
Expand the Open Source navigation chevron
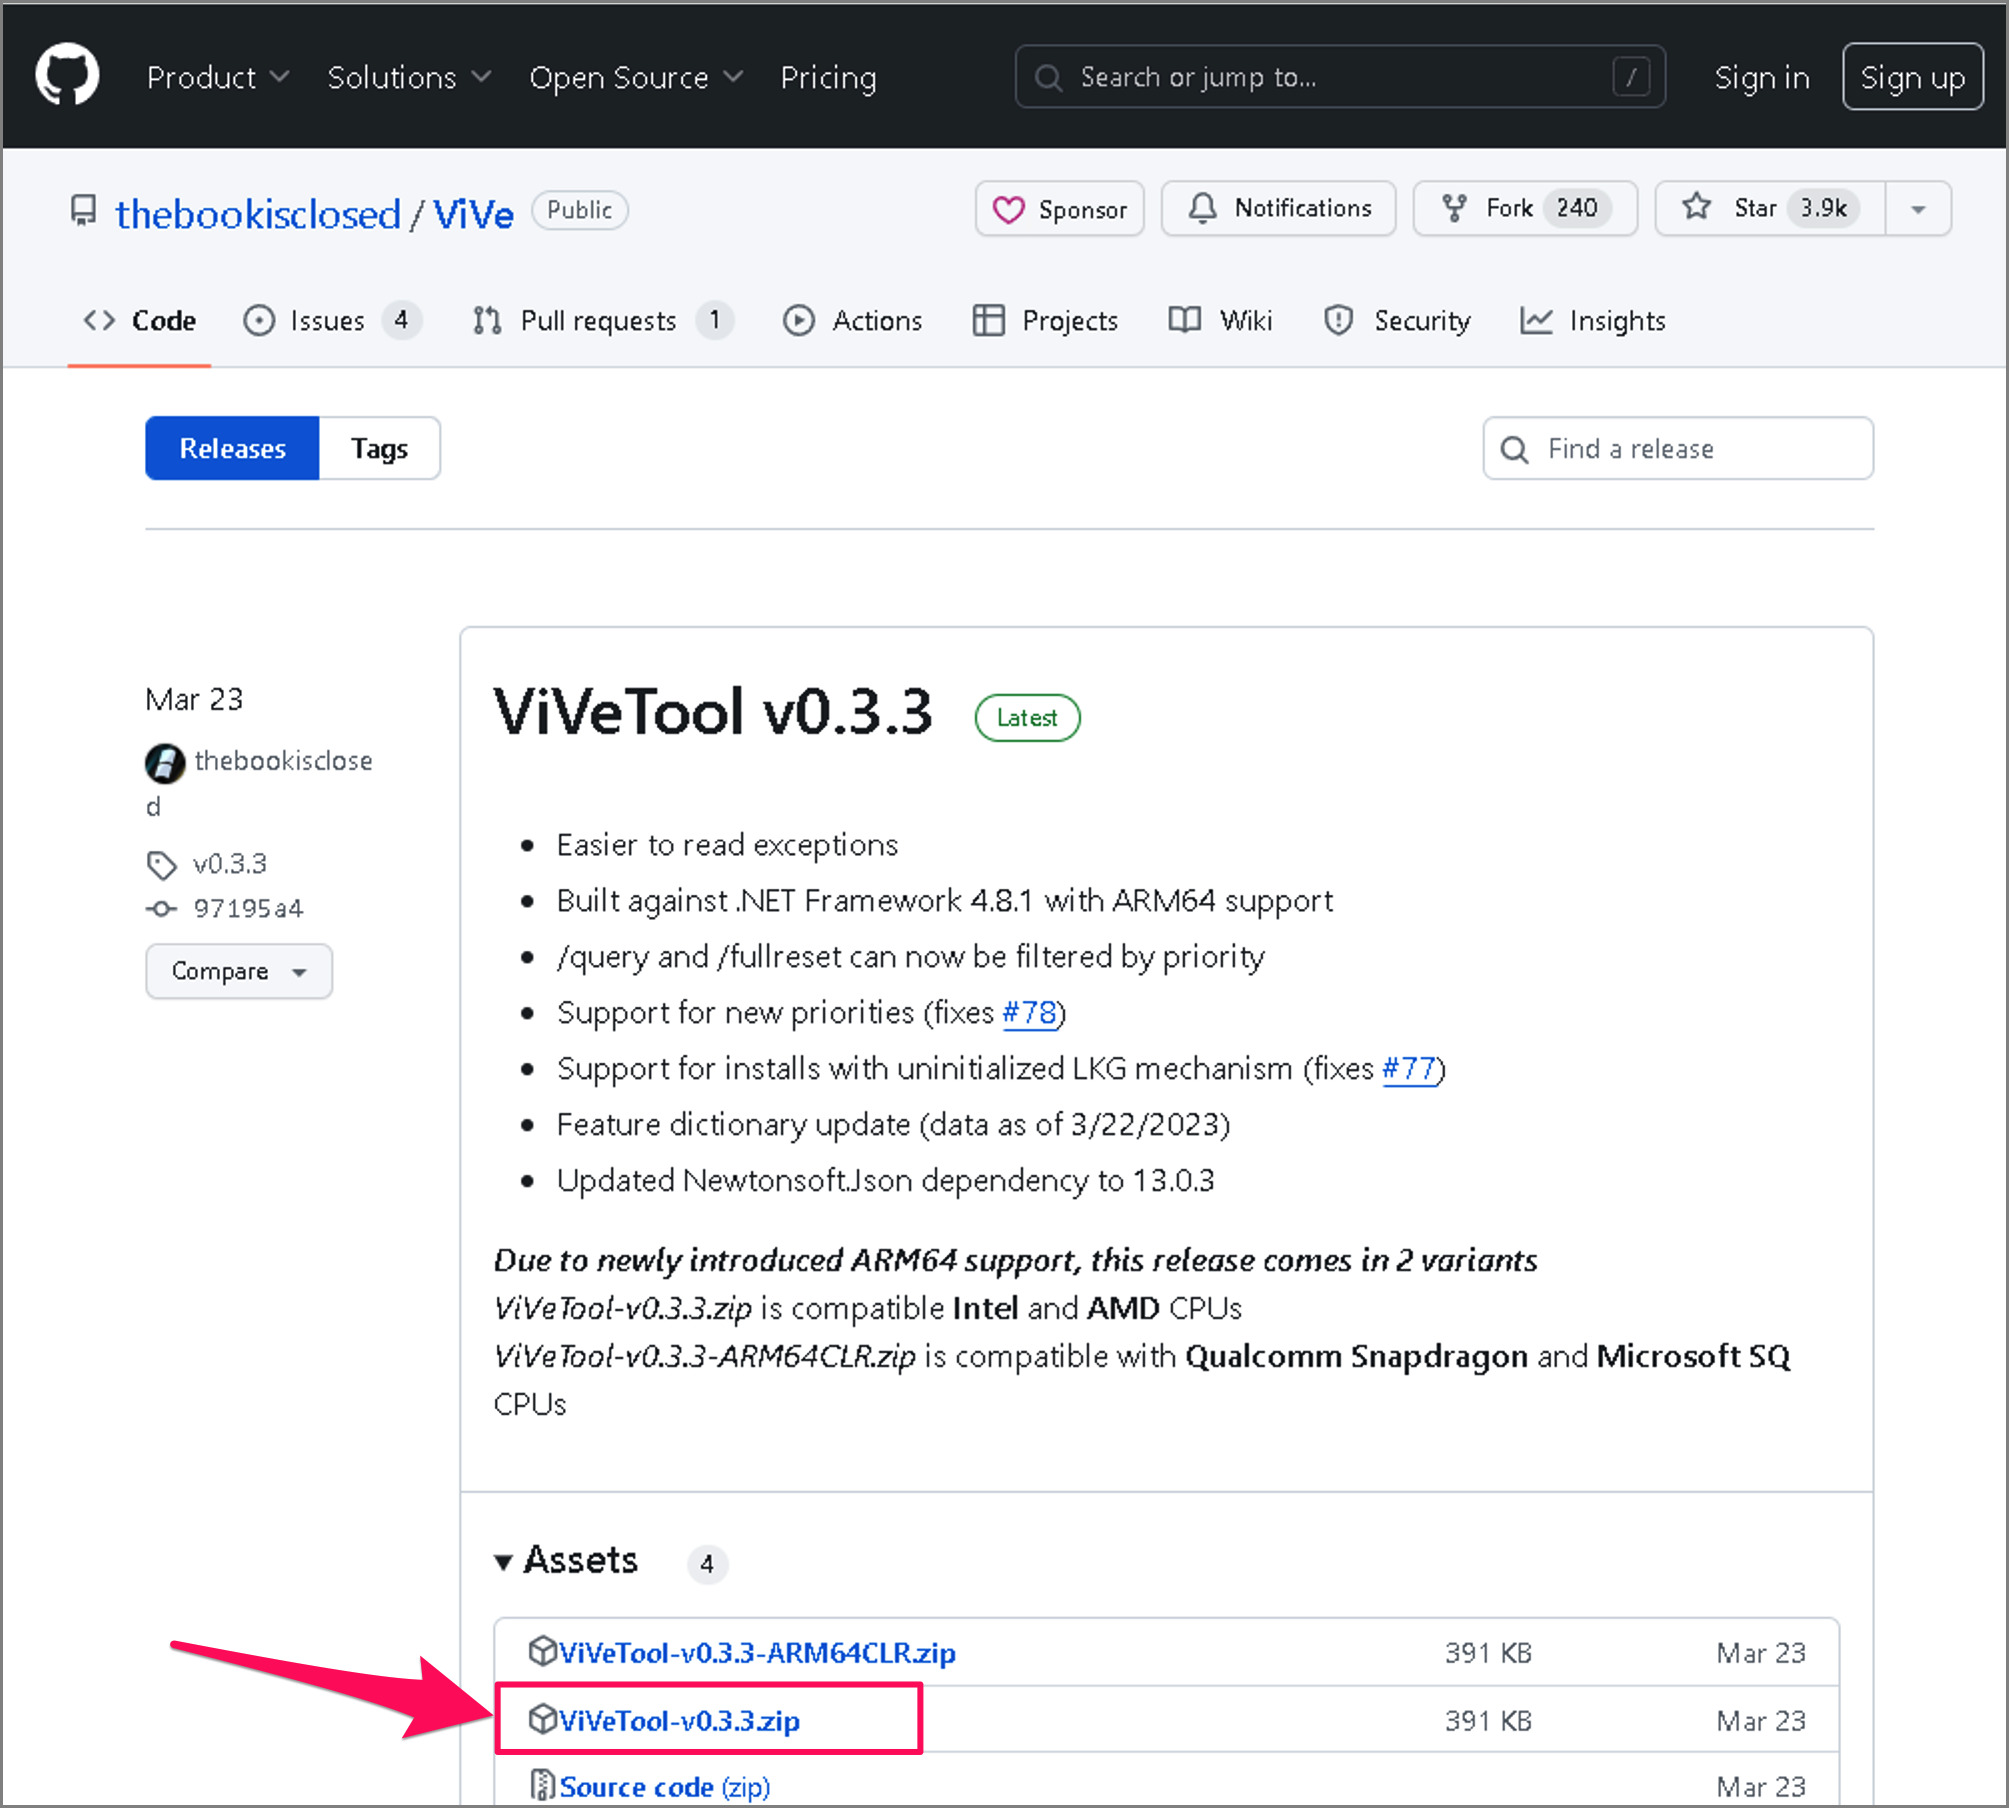[735, 77]
